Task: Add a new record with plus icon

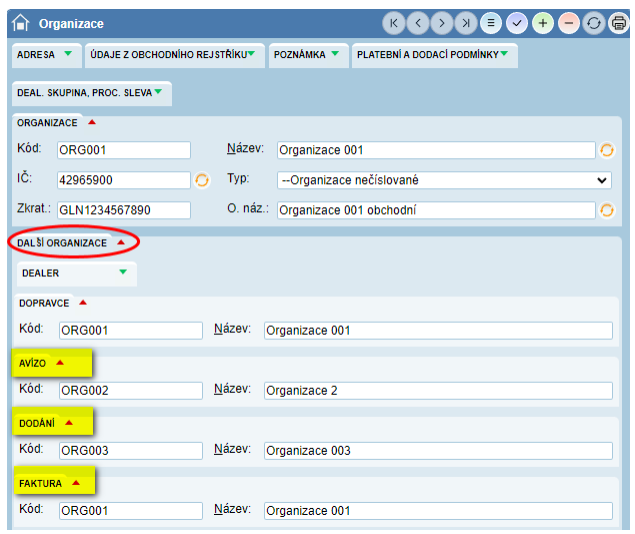Action: [x=543, y=23]
